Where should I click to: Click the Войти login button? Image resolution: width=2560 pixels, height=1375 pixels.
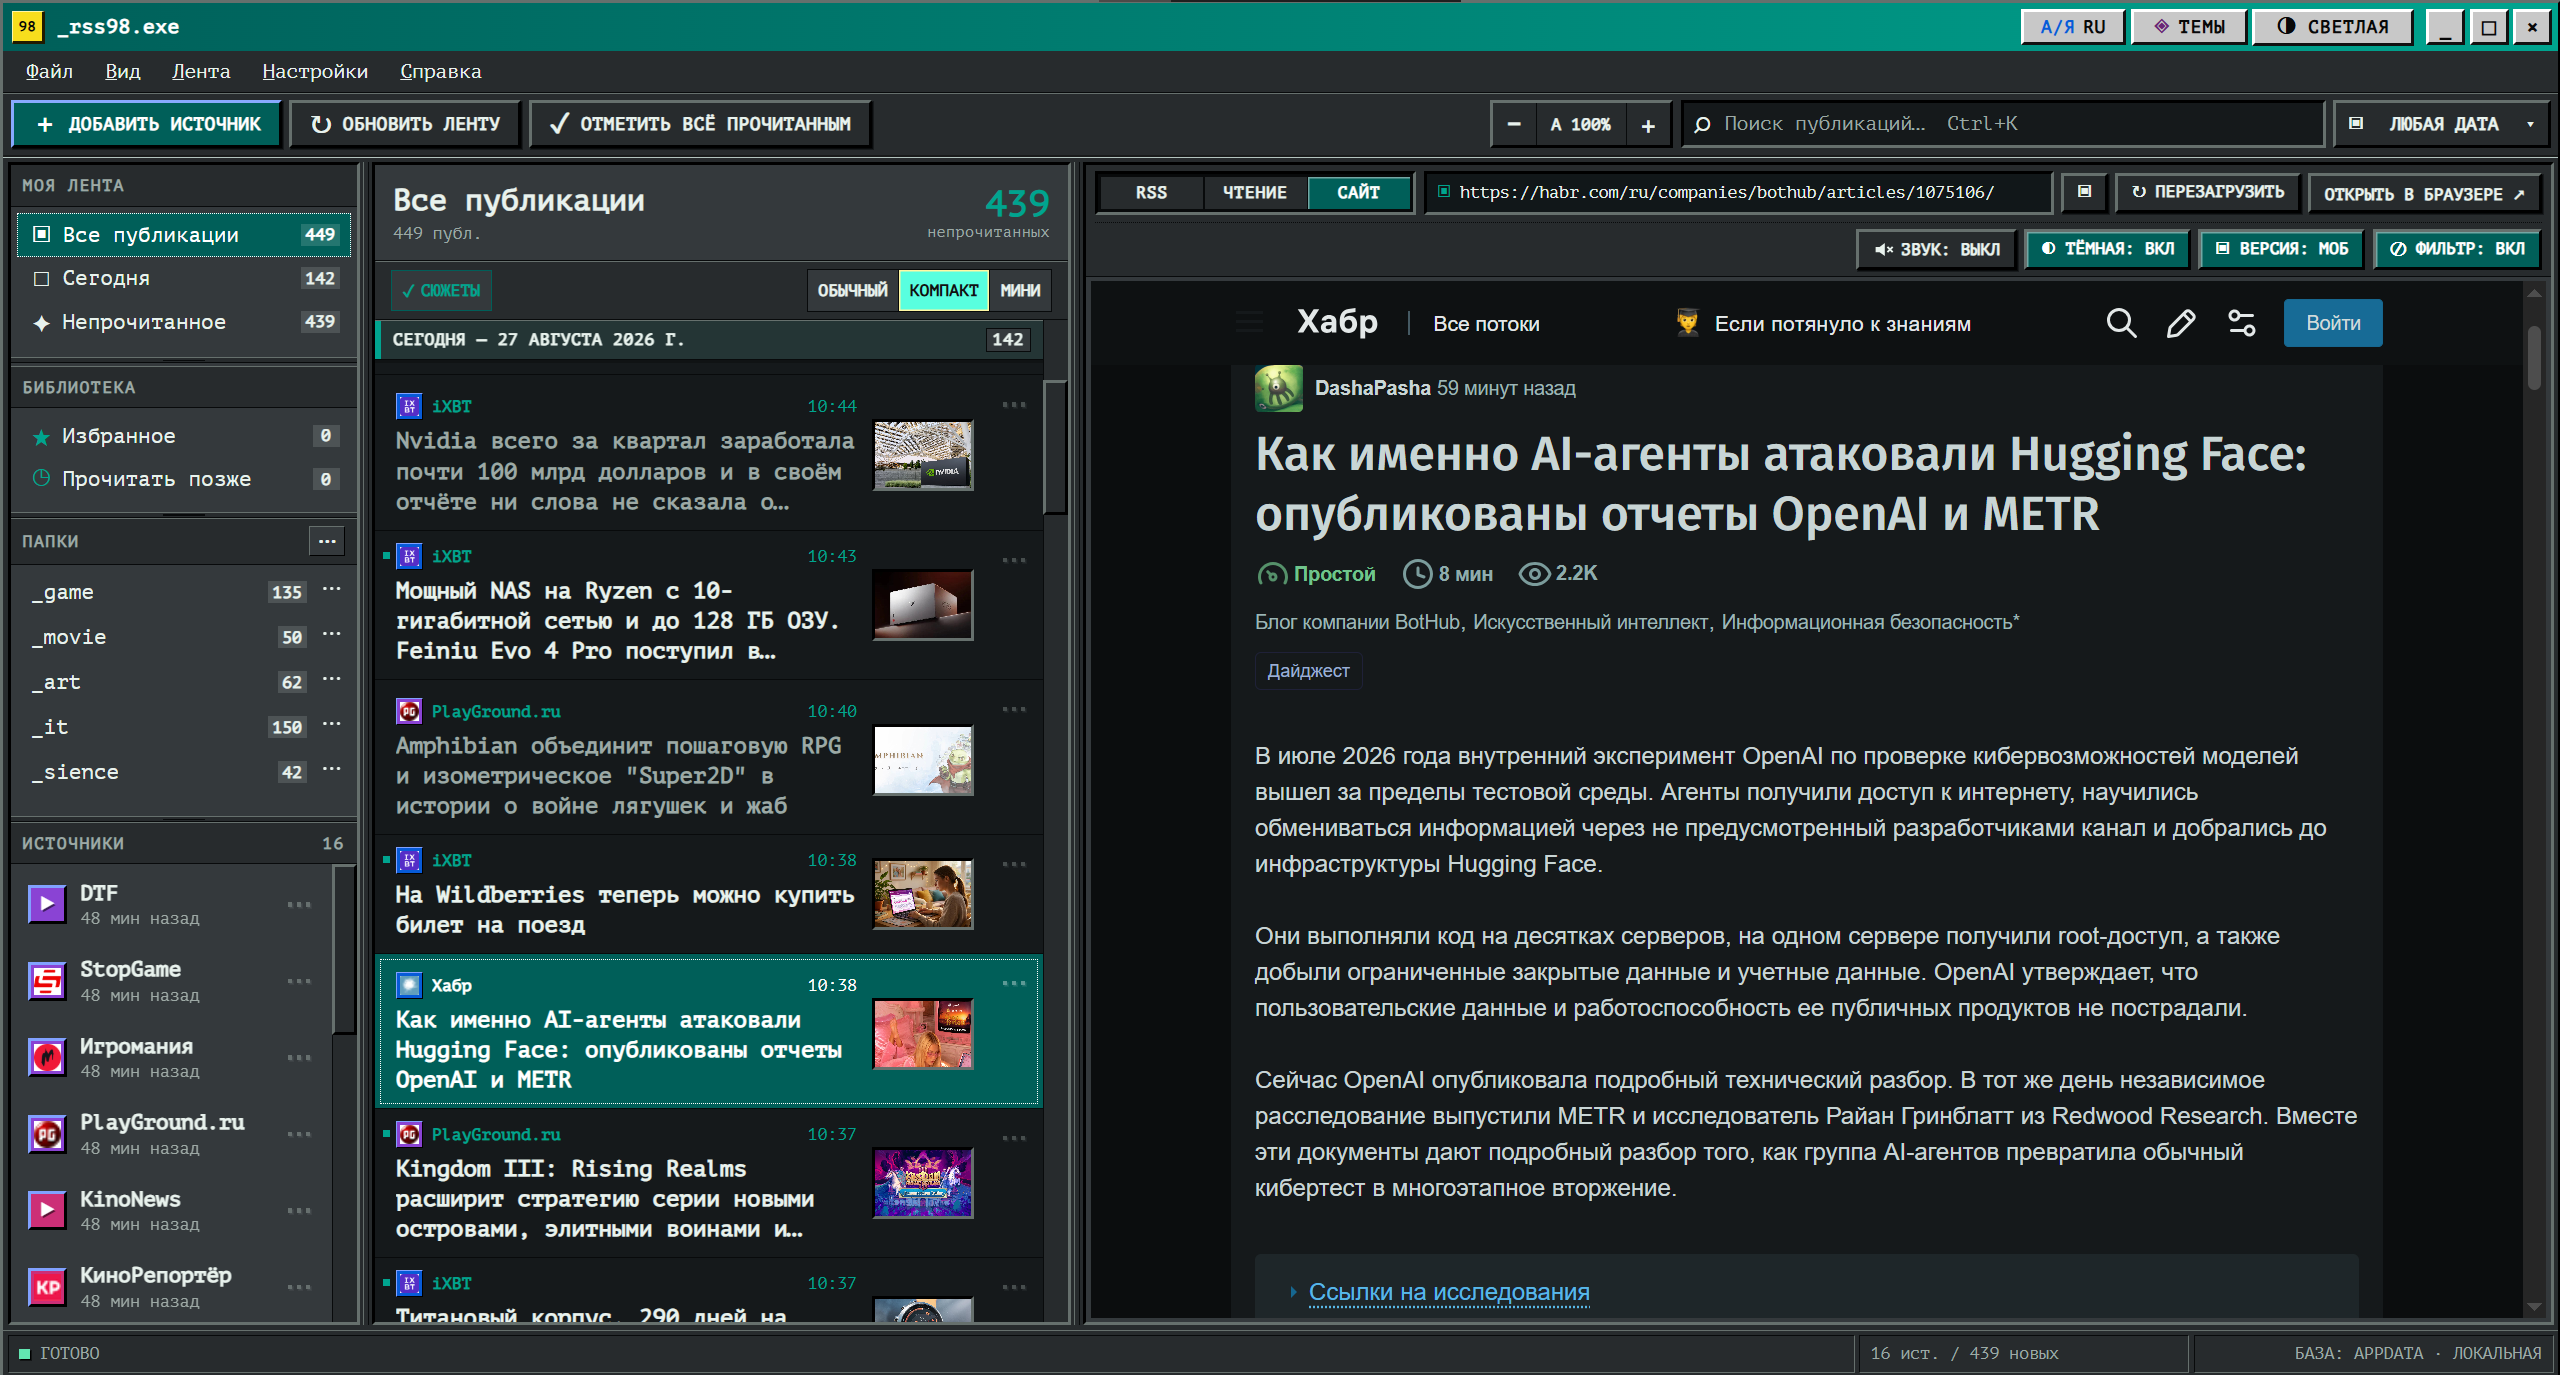click(2333, 323)
